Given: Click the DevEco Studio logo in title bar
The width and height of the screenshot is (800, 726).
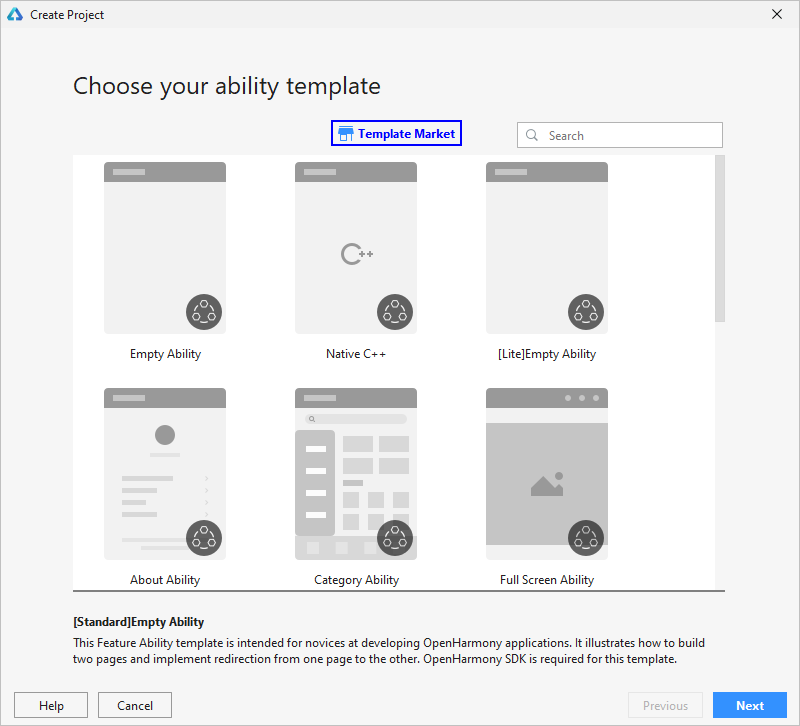Looking at the screenshot, I should click(15, 14).
